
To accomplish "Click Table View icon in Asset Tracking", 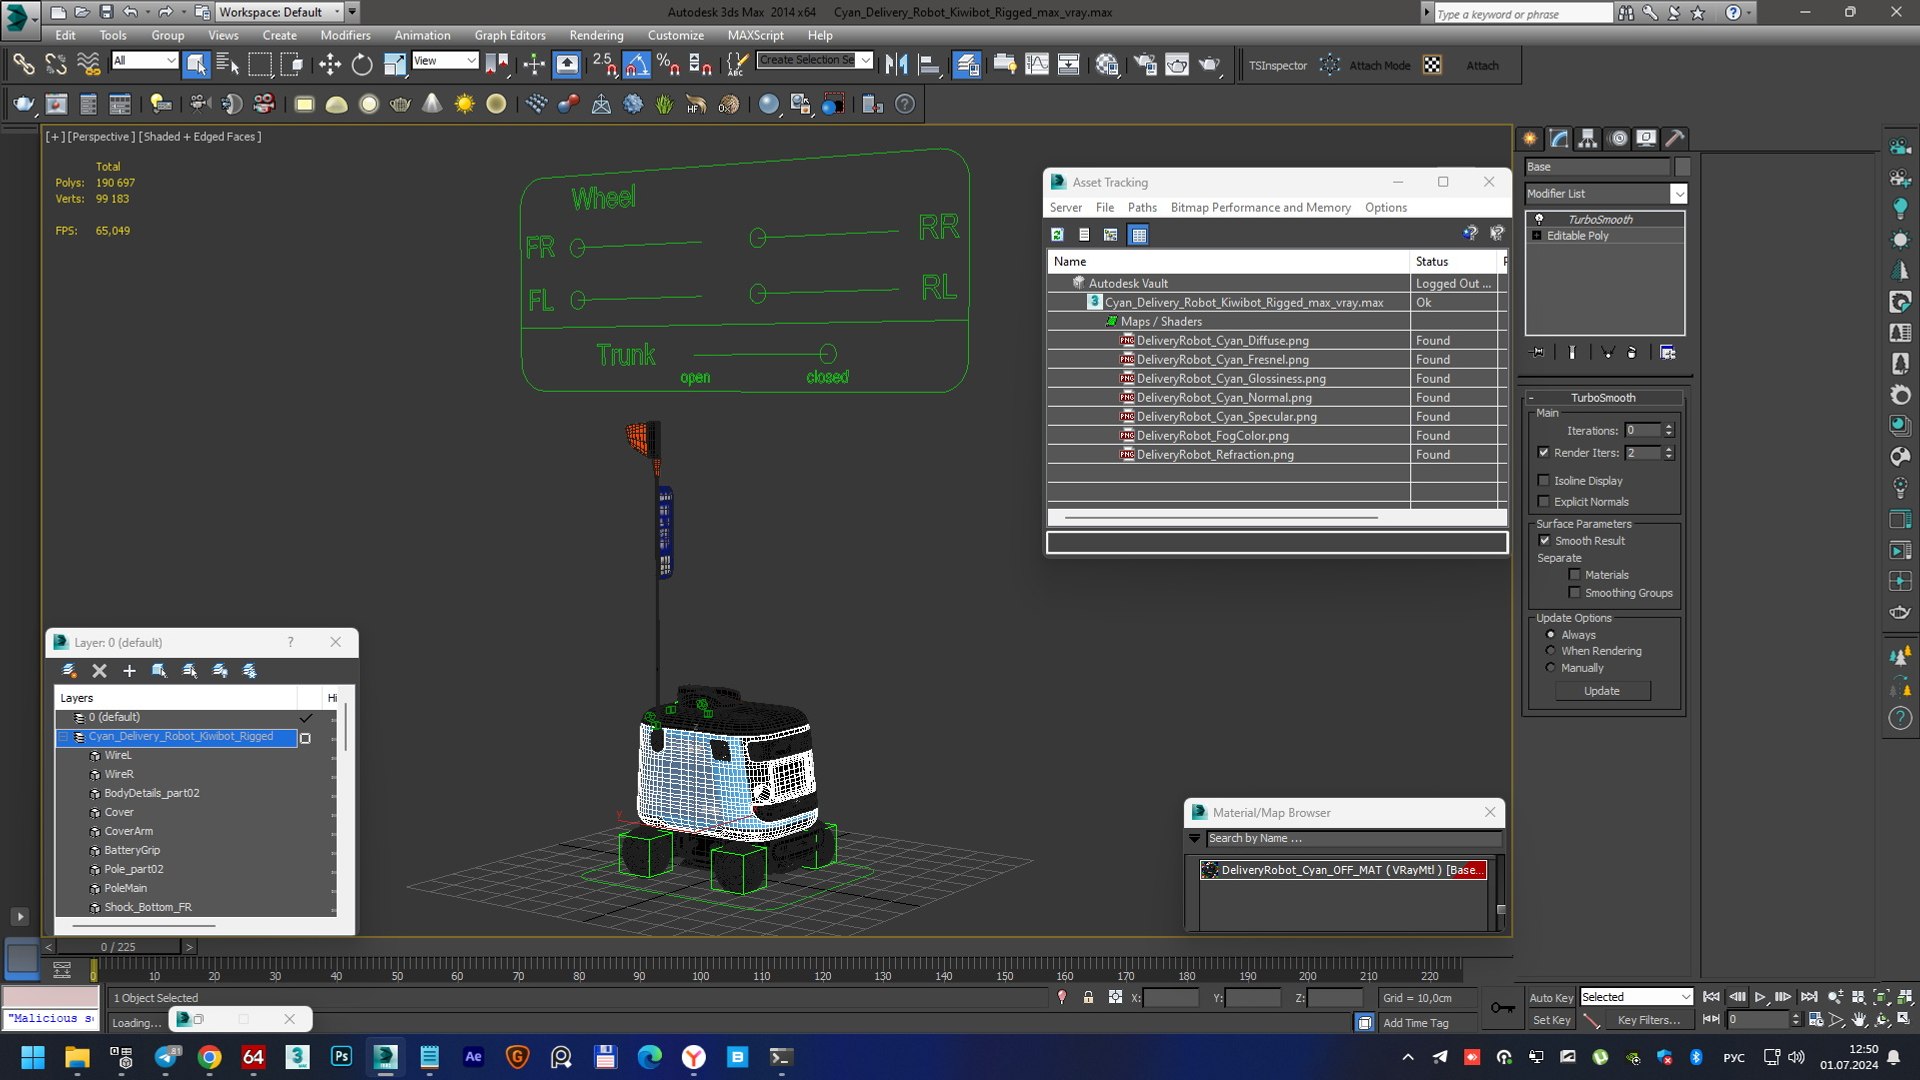I will (x=1138, y=235).
